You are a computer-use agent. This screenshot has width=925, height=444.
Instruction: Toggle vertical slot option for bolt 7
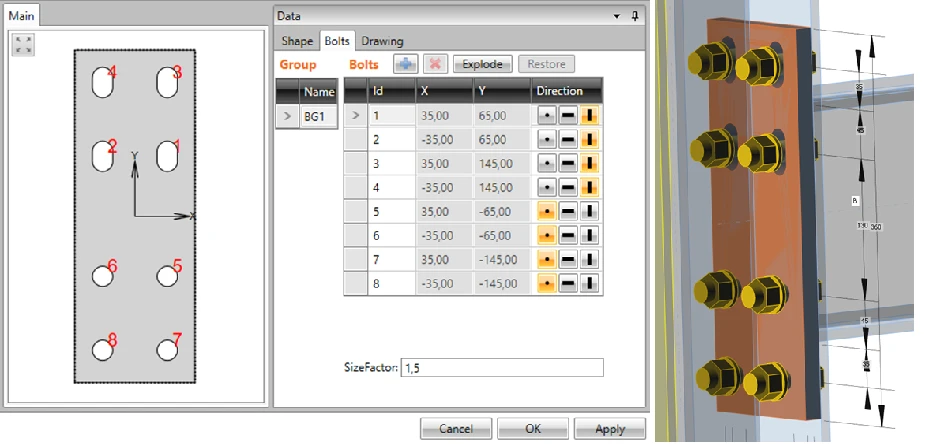click(589, 259)
